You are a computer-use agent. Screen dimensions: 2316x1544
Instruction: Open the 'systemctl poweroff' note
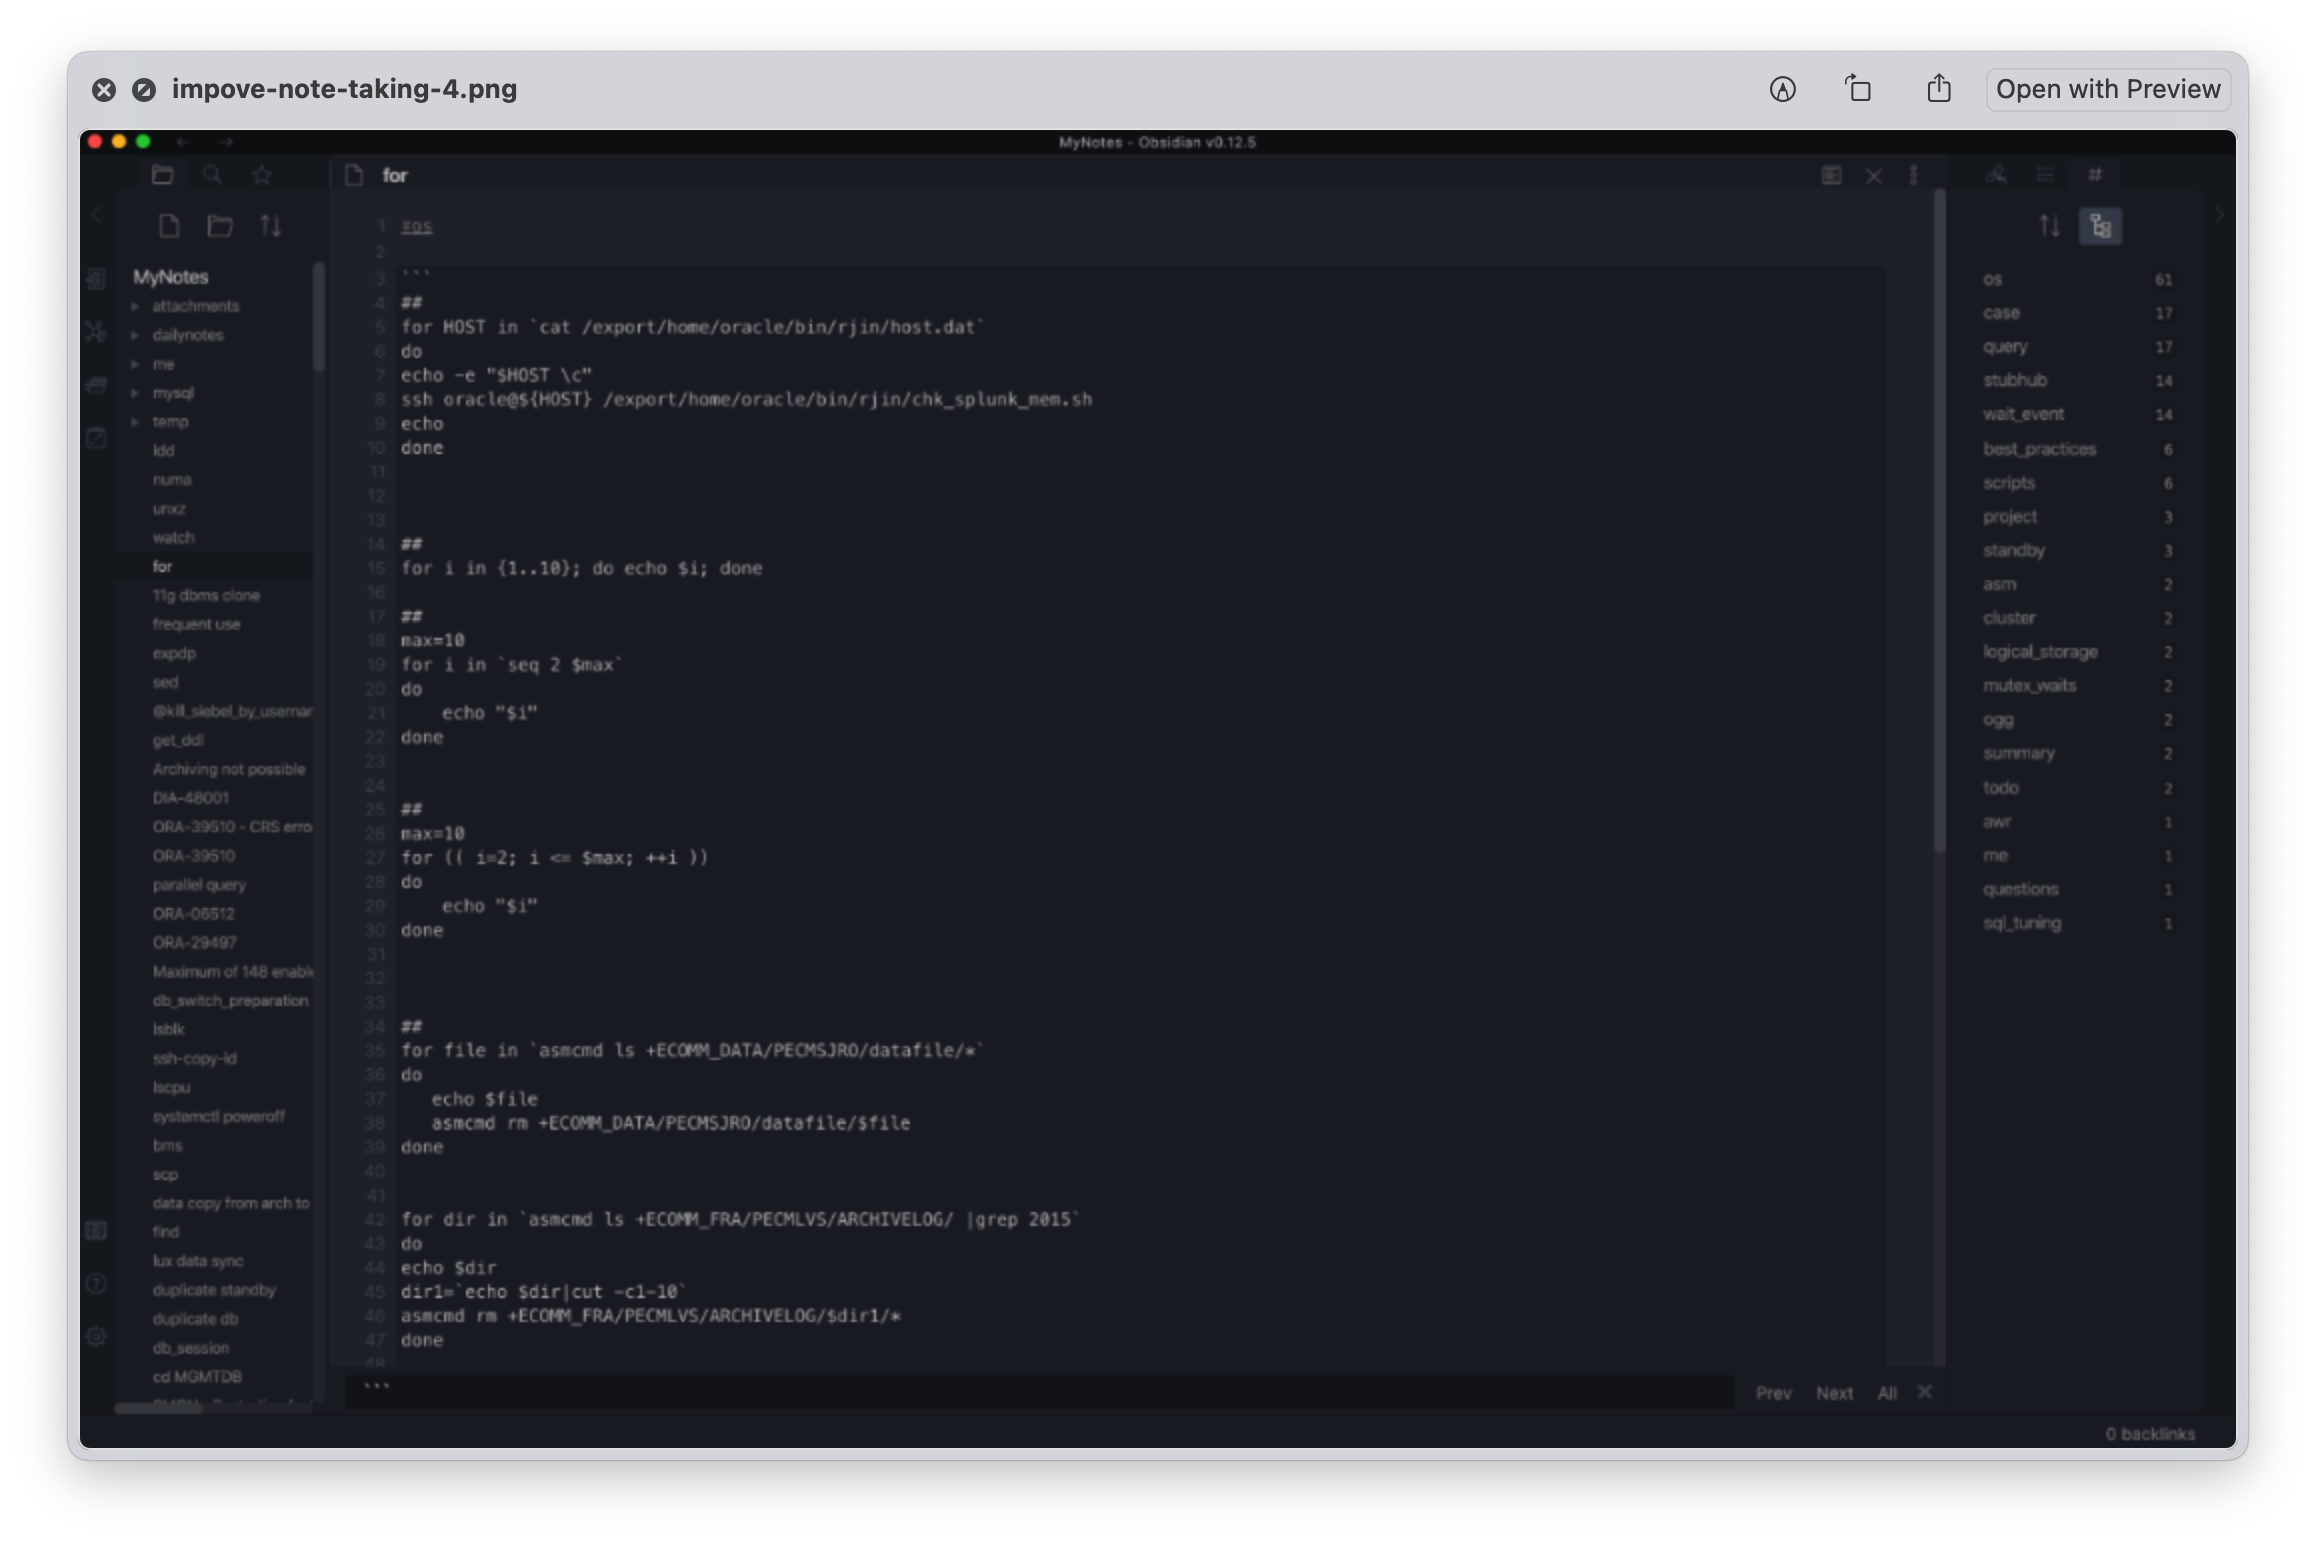pyautogui.click(x=219, y=1116)
